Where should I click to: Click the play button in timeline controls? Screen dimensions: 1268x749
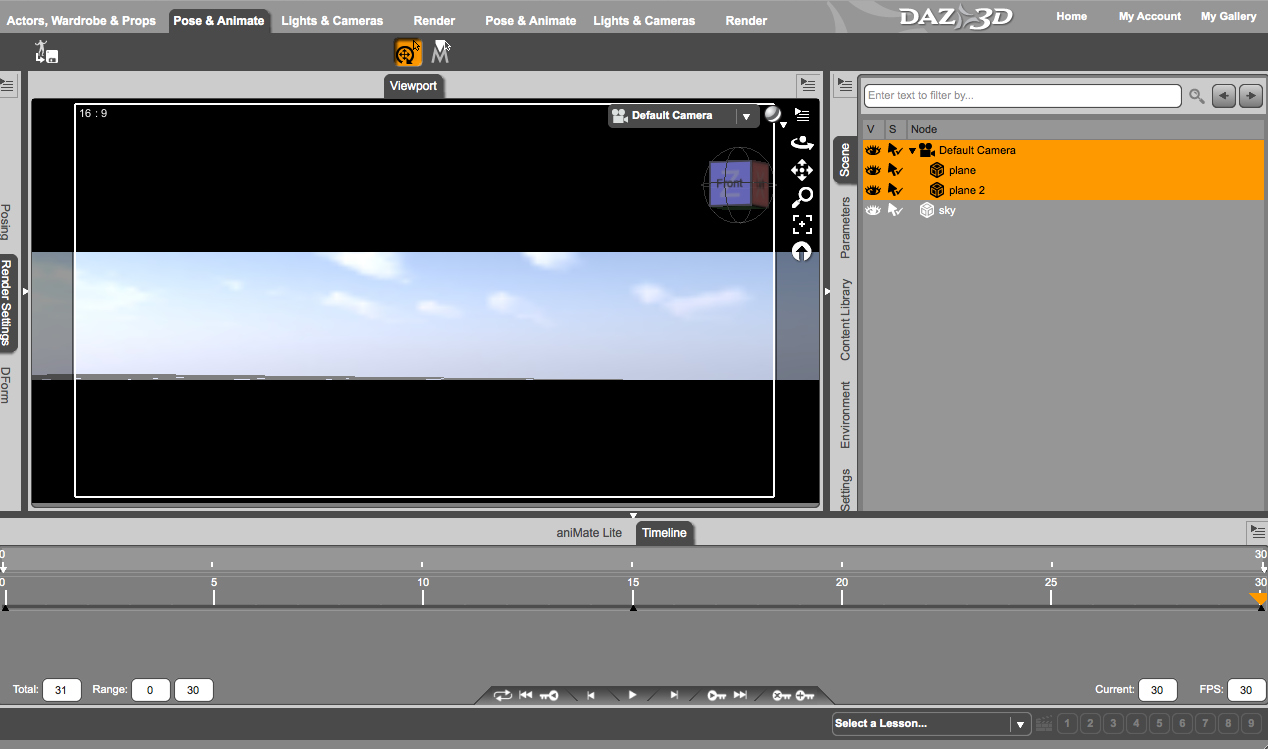coord(632,695)
